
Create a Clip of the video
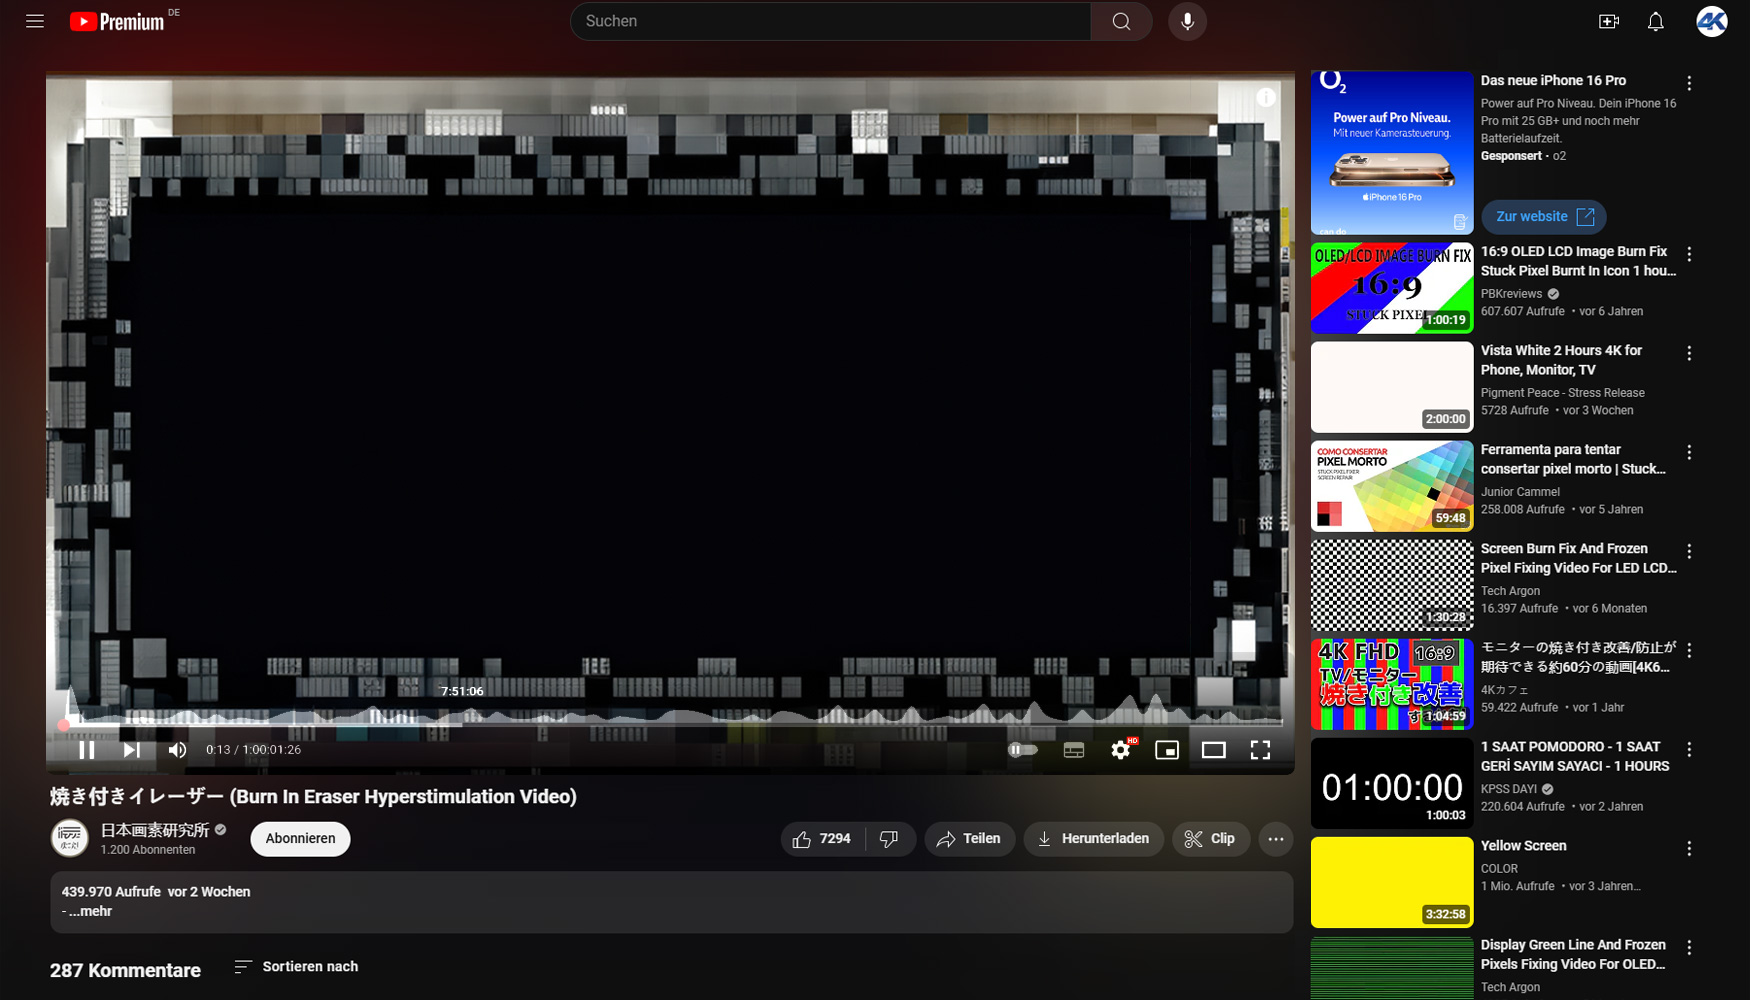pos(1210,839)
